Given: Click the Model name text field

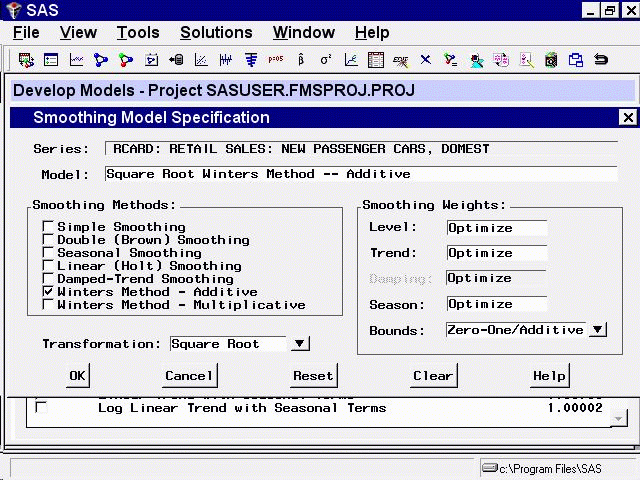Looking at the screenshot, I should point(361,174).
